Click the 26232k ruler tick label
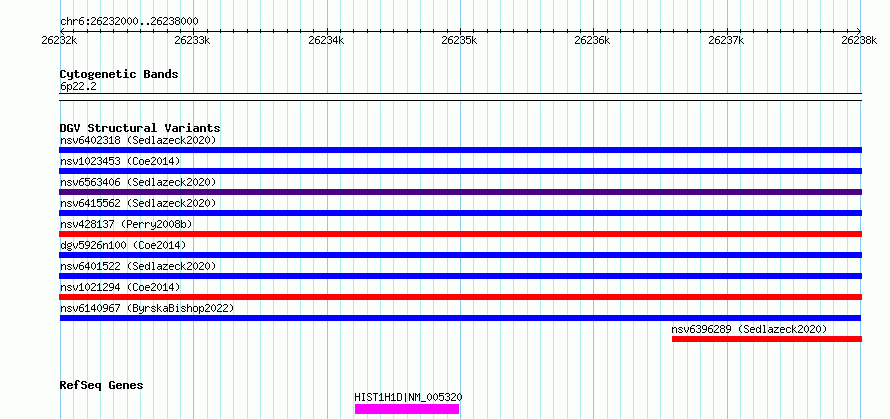Viewport: 890px width, 419px height. click(60, 40)
